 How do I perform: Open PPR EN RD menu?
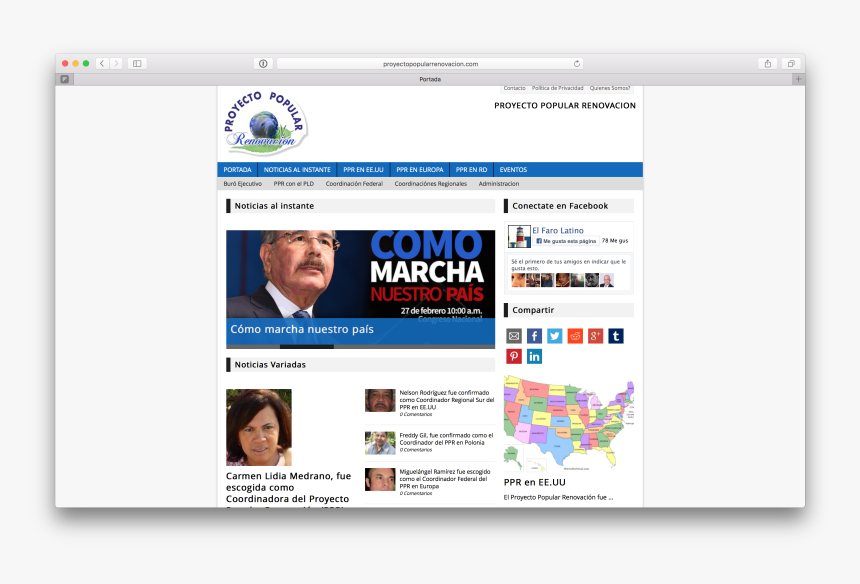click(471, 169)
